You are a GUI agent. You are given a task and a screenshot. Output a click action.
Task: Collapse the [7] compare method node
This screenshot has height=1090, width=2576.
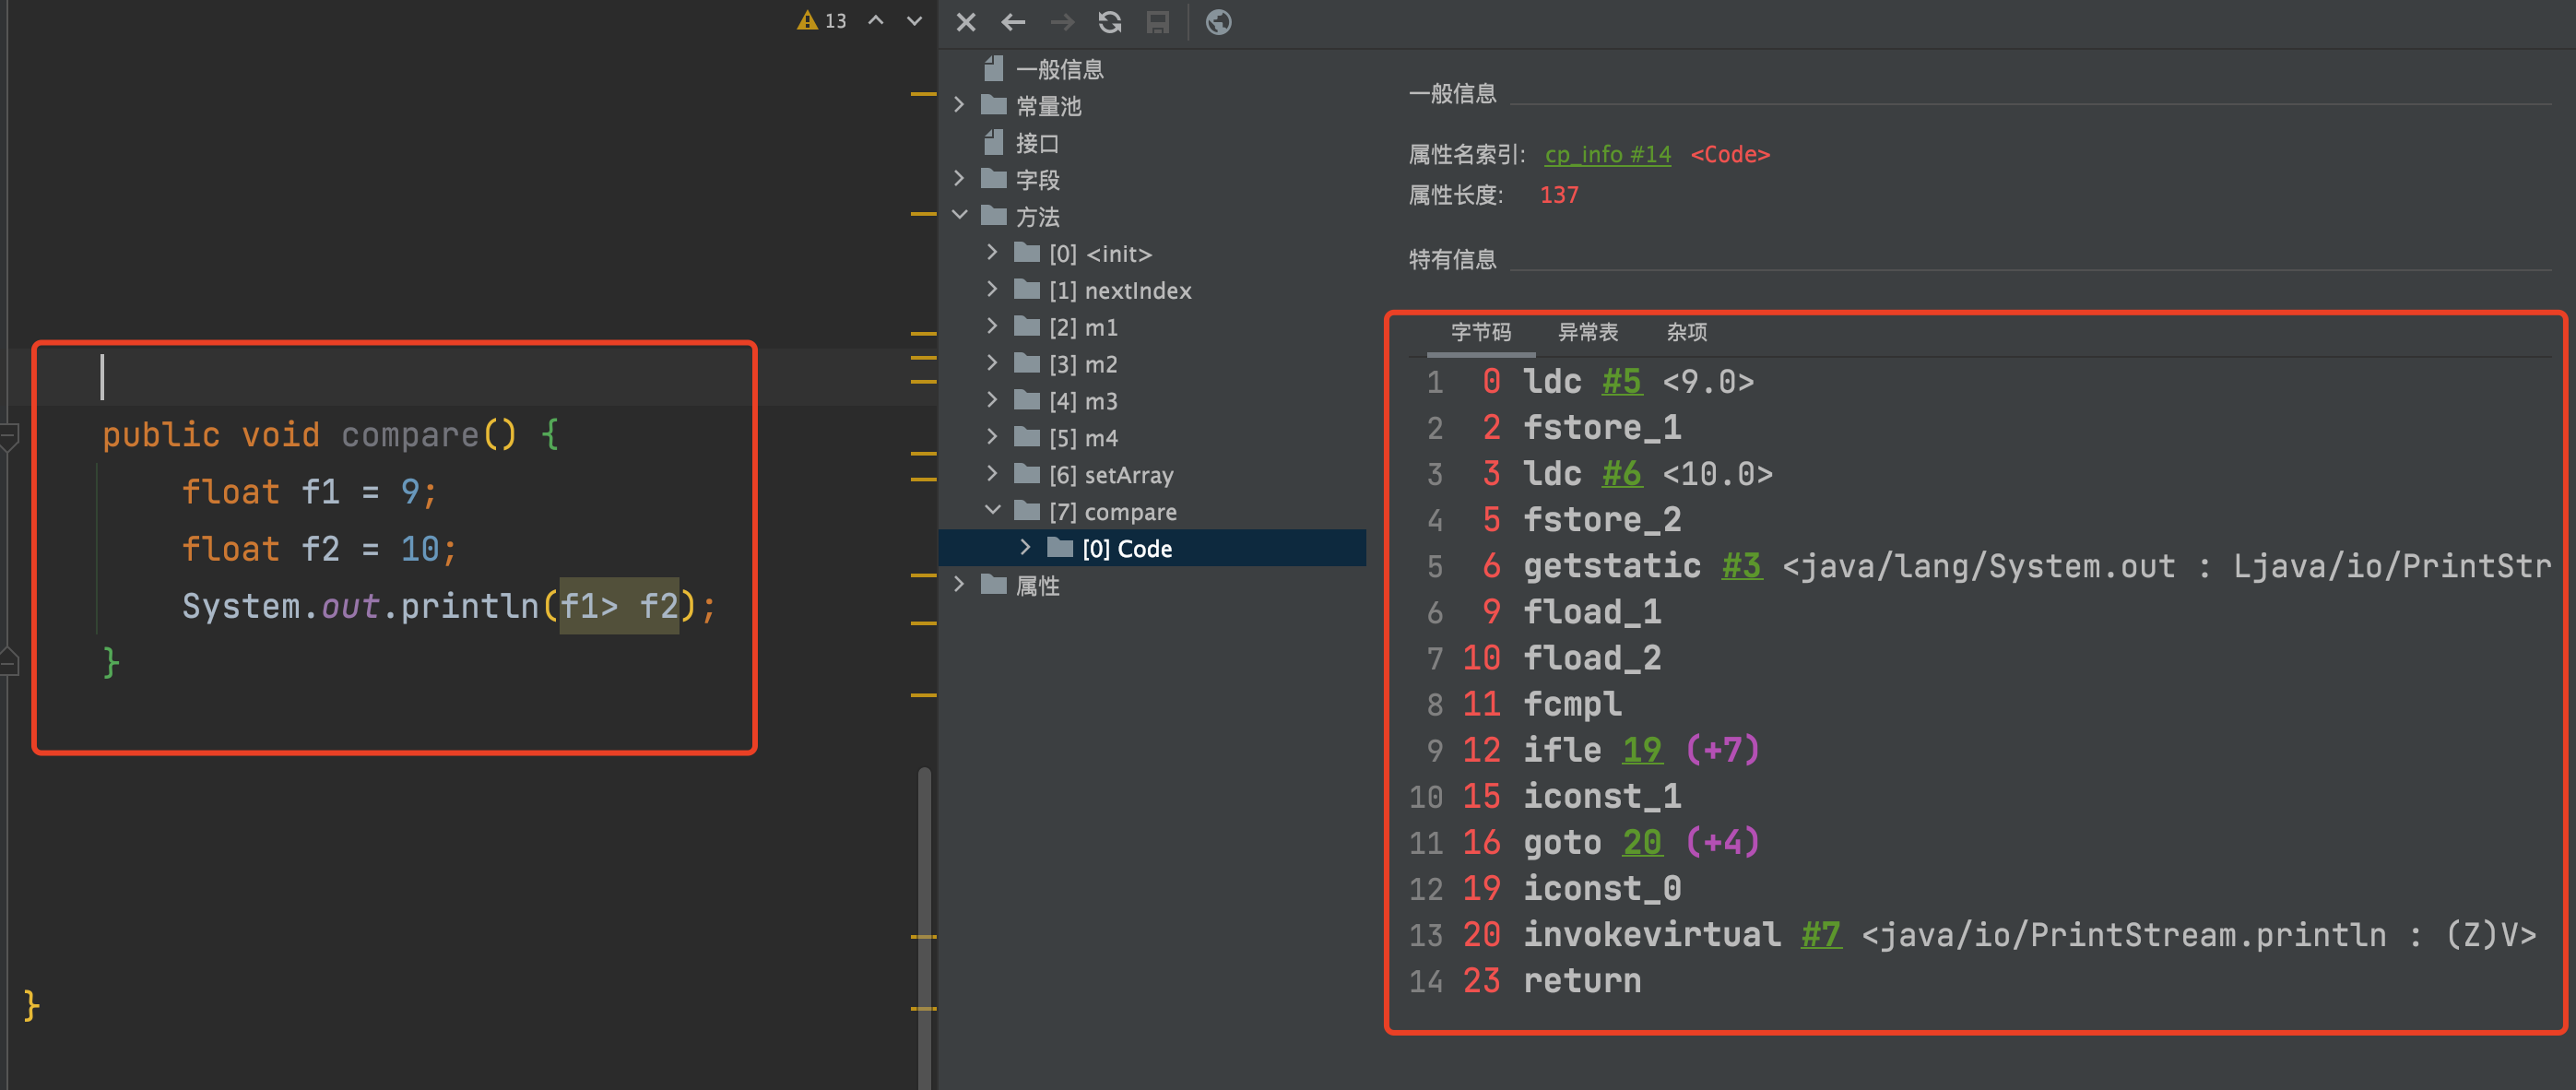(992, 511)
